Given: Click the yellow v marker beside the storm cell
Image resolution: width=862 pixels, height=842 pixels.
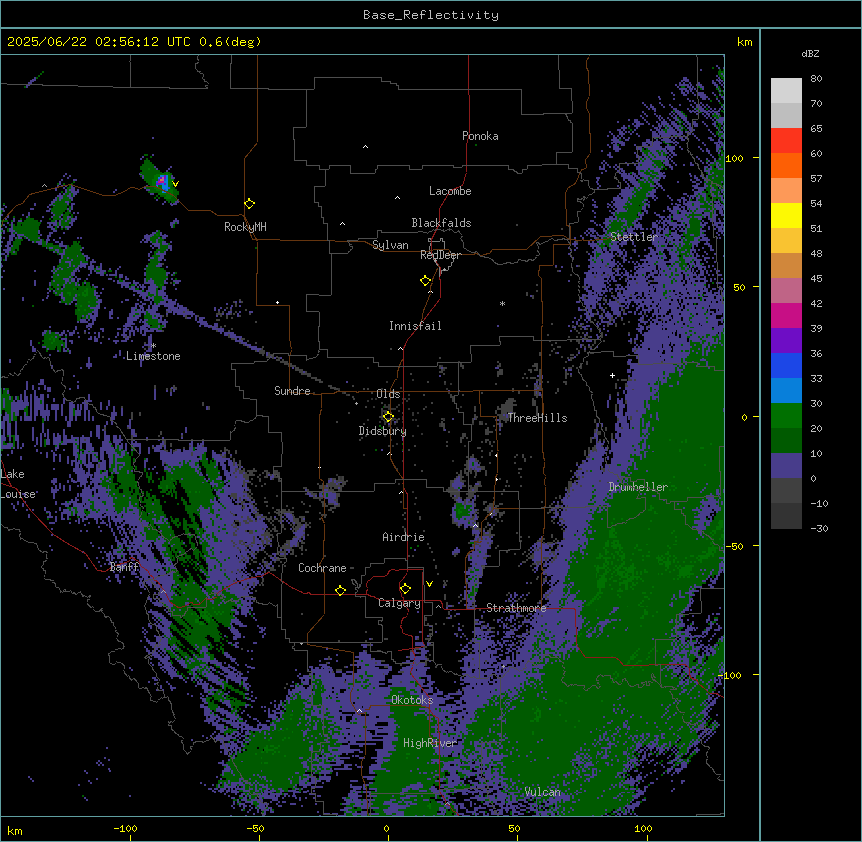Looking at the screenshot, I should tap(175, 184).
